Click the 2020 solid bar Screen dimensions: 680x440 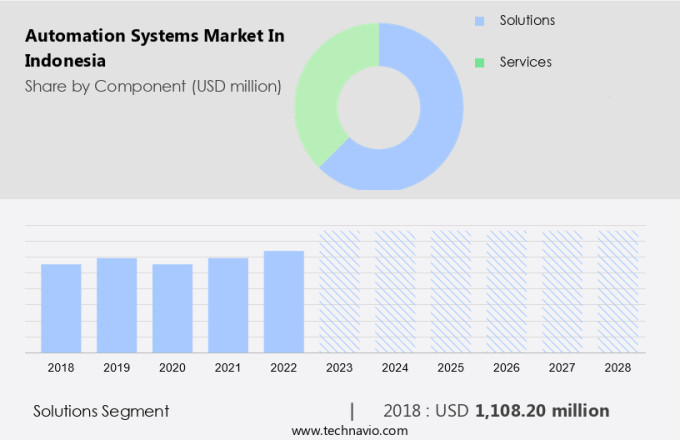click(172, 308)
